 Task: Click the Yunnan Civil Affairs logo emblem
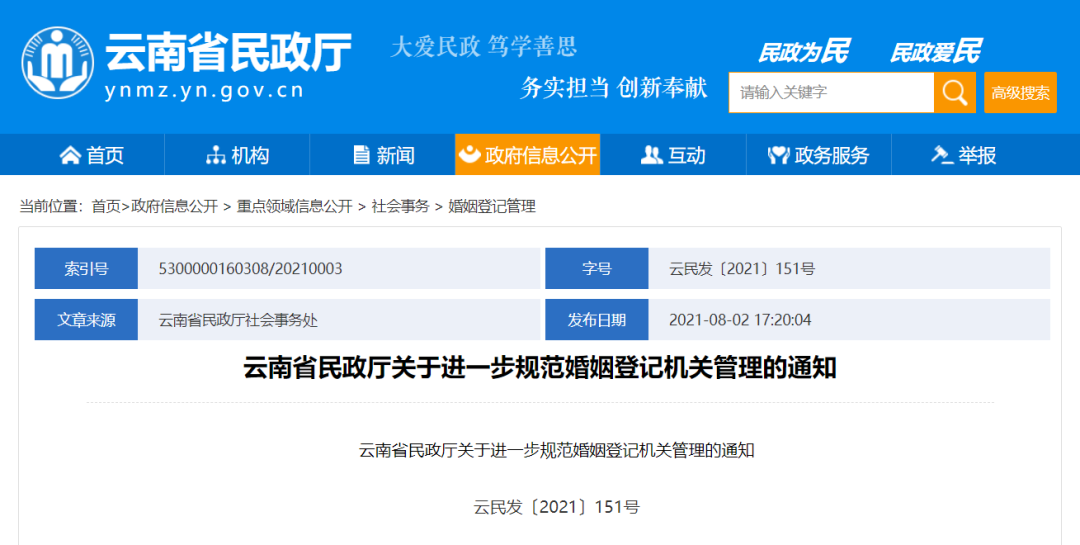pos(58,62)
